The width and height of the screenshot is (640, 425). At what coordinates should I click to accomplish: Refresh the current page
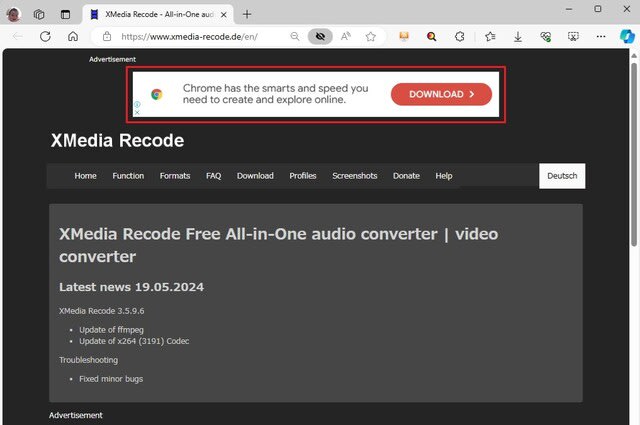click(x=45, y=37)
